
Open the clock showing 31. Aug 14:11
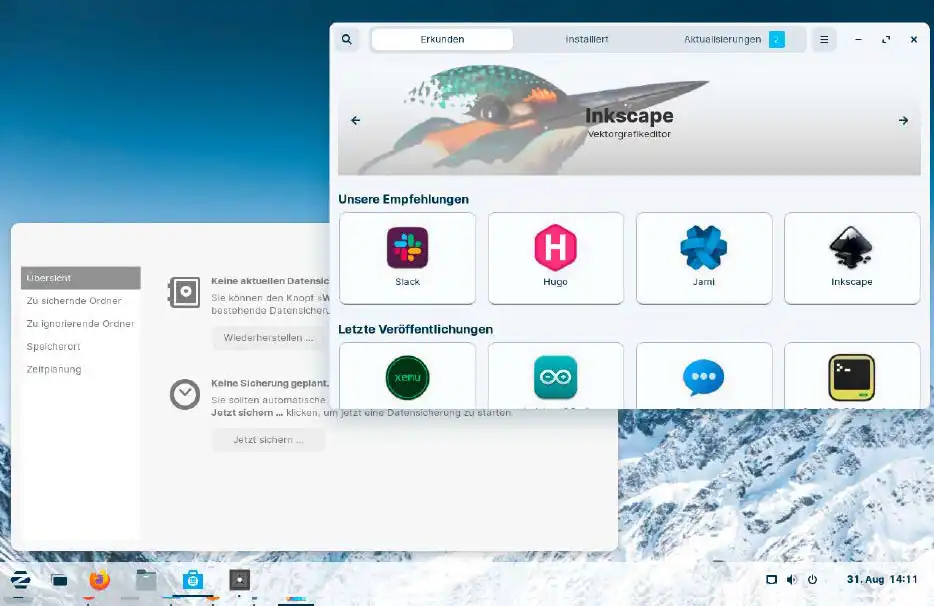[x=882, y=579]
